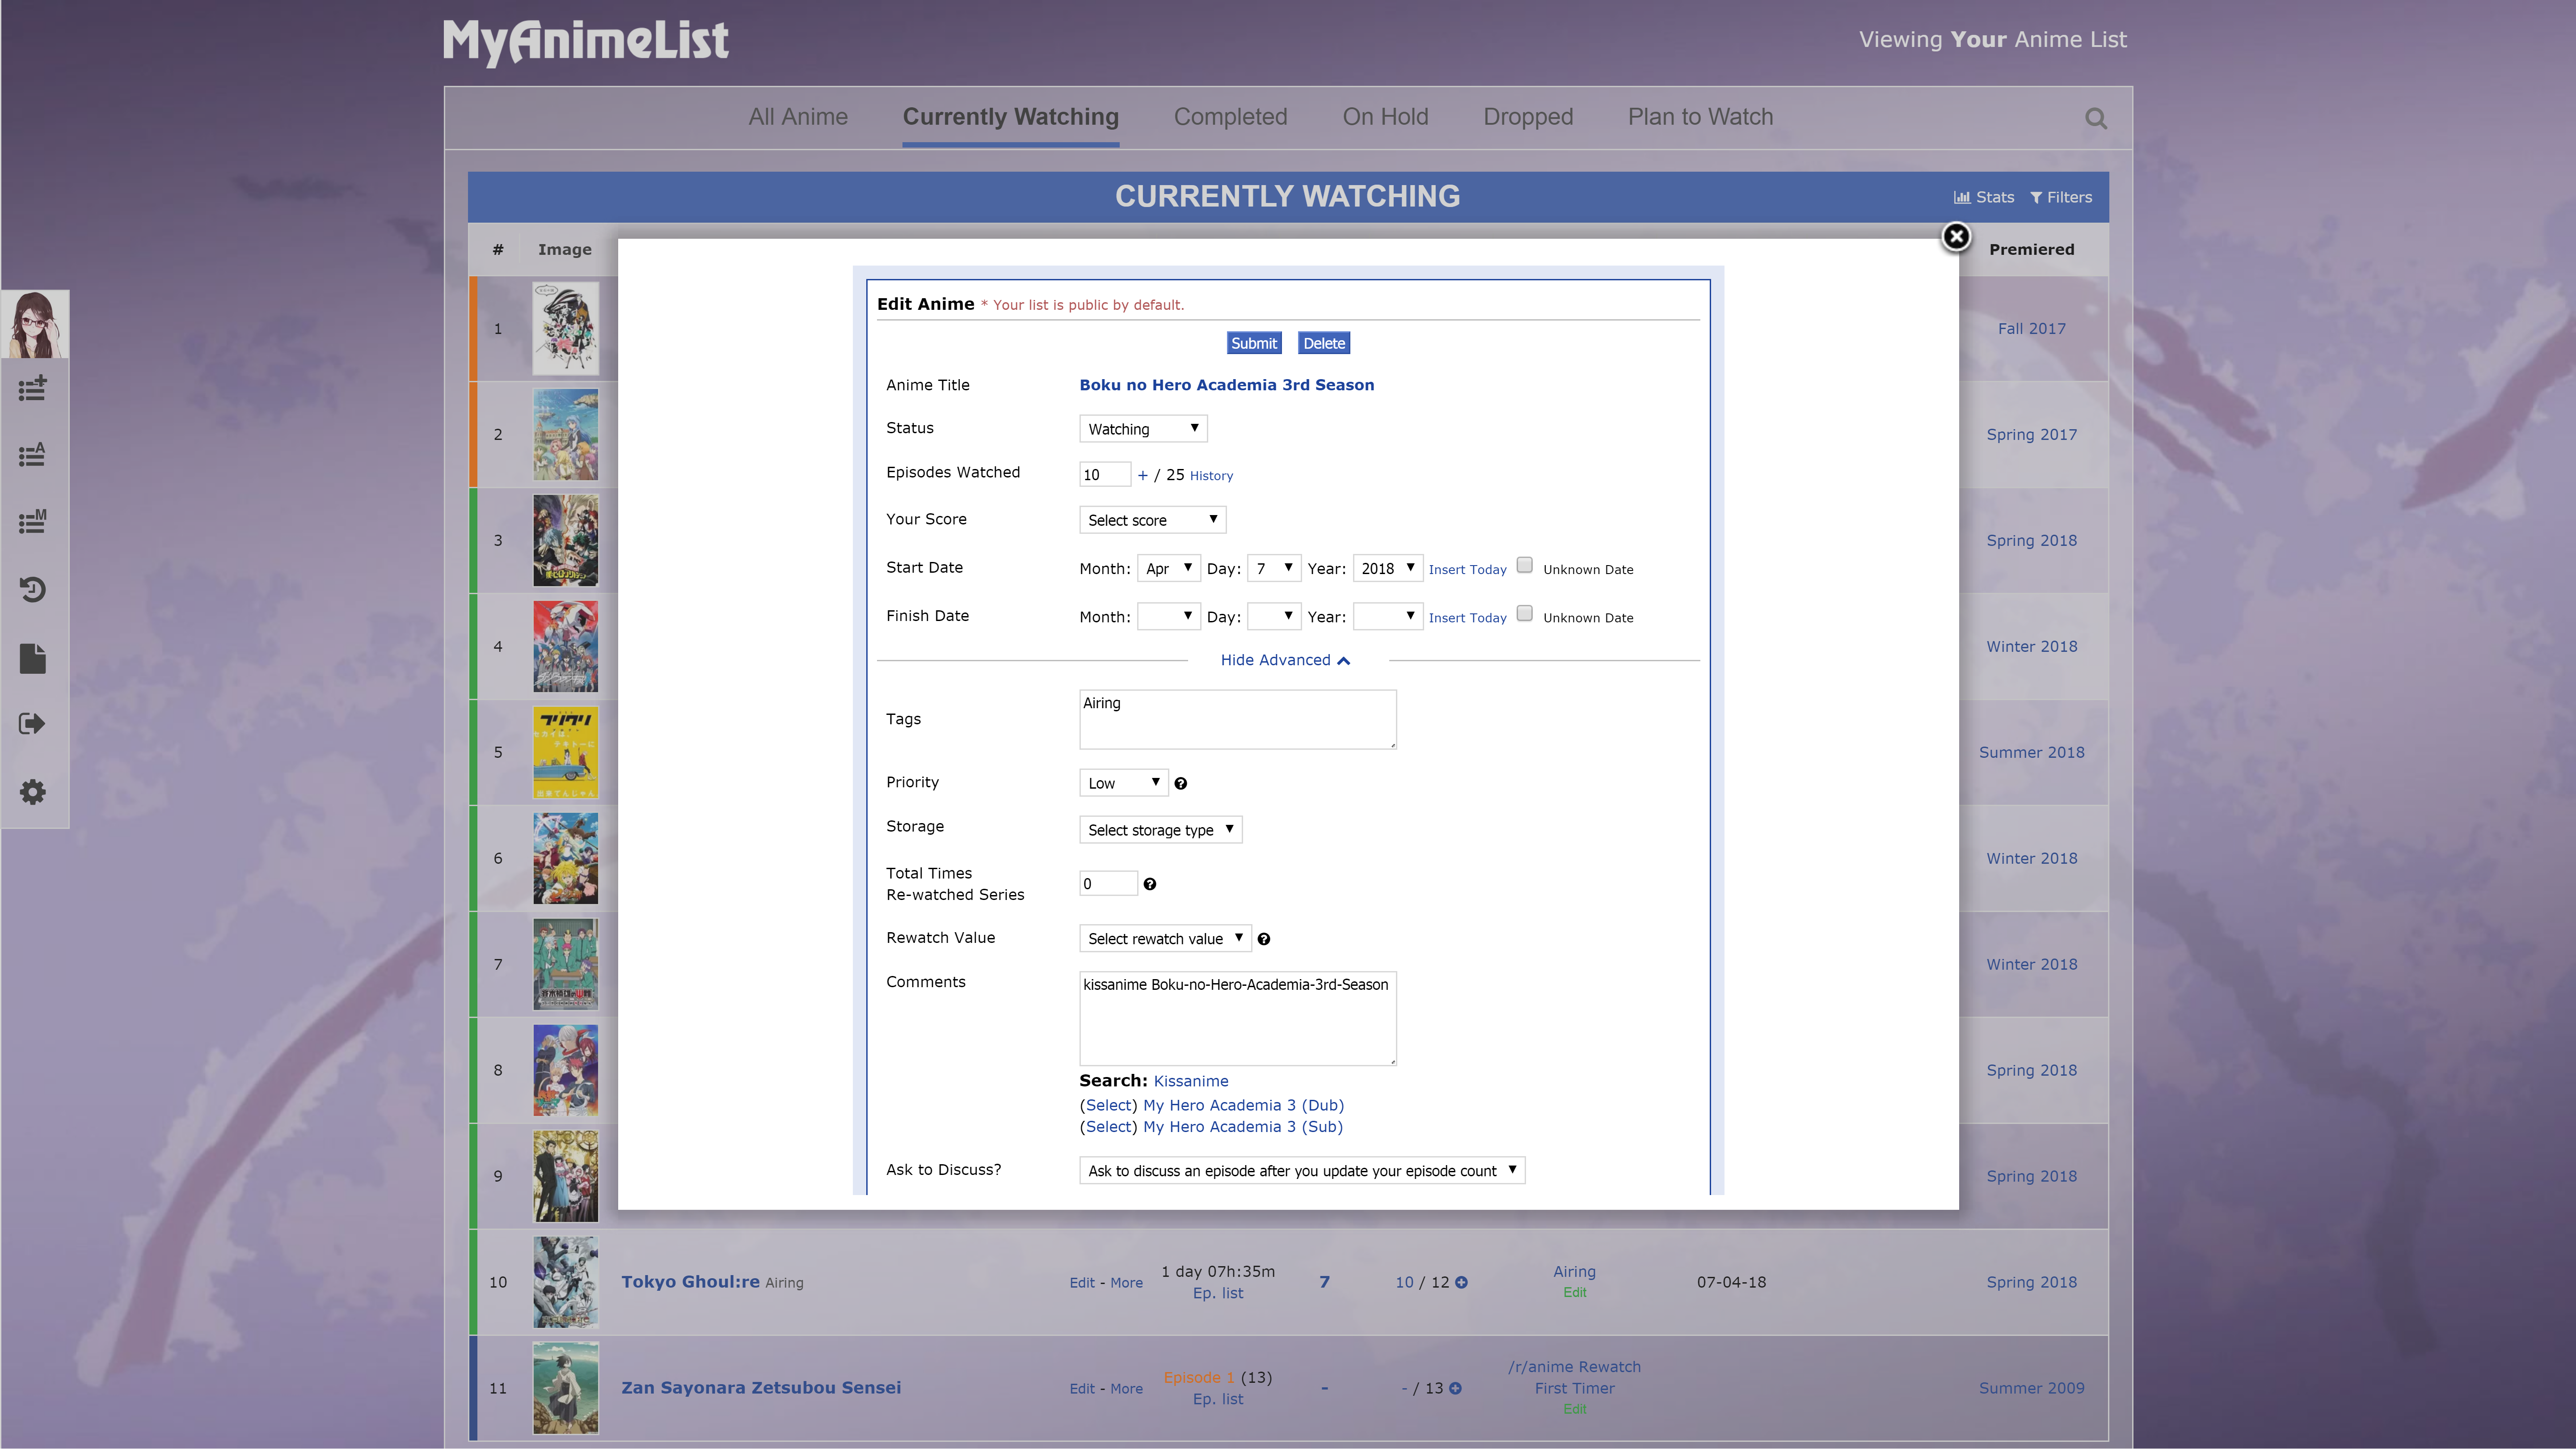Click Rewatch Value help icon
Image resolution: width=2576 pixels, height=1449 pixels.
[1264, 939]
